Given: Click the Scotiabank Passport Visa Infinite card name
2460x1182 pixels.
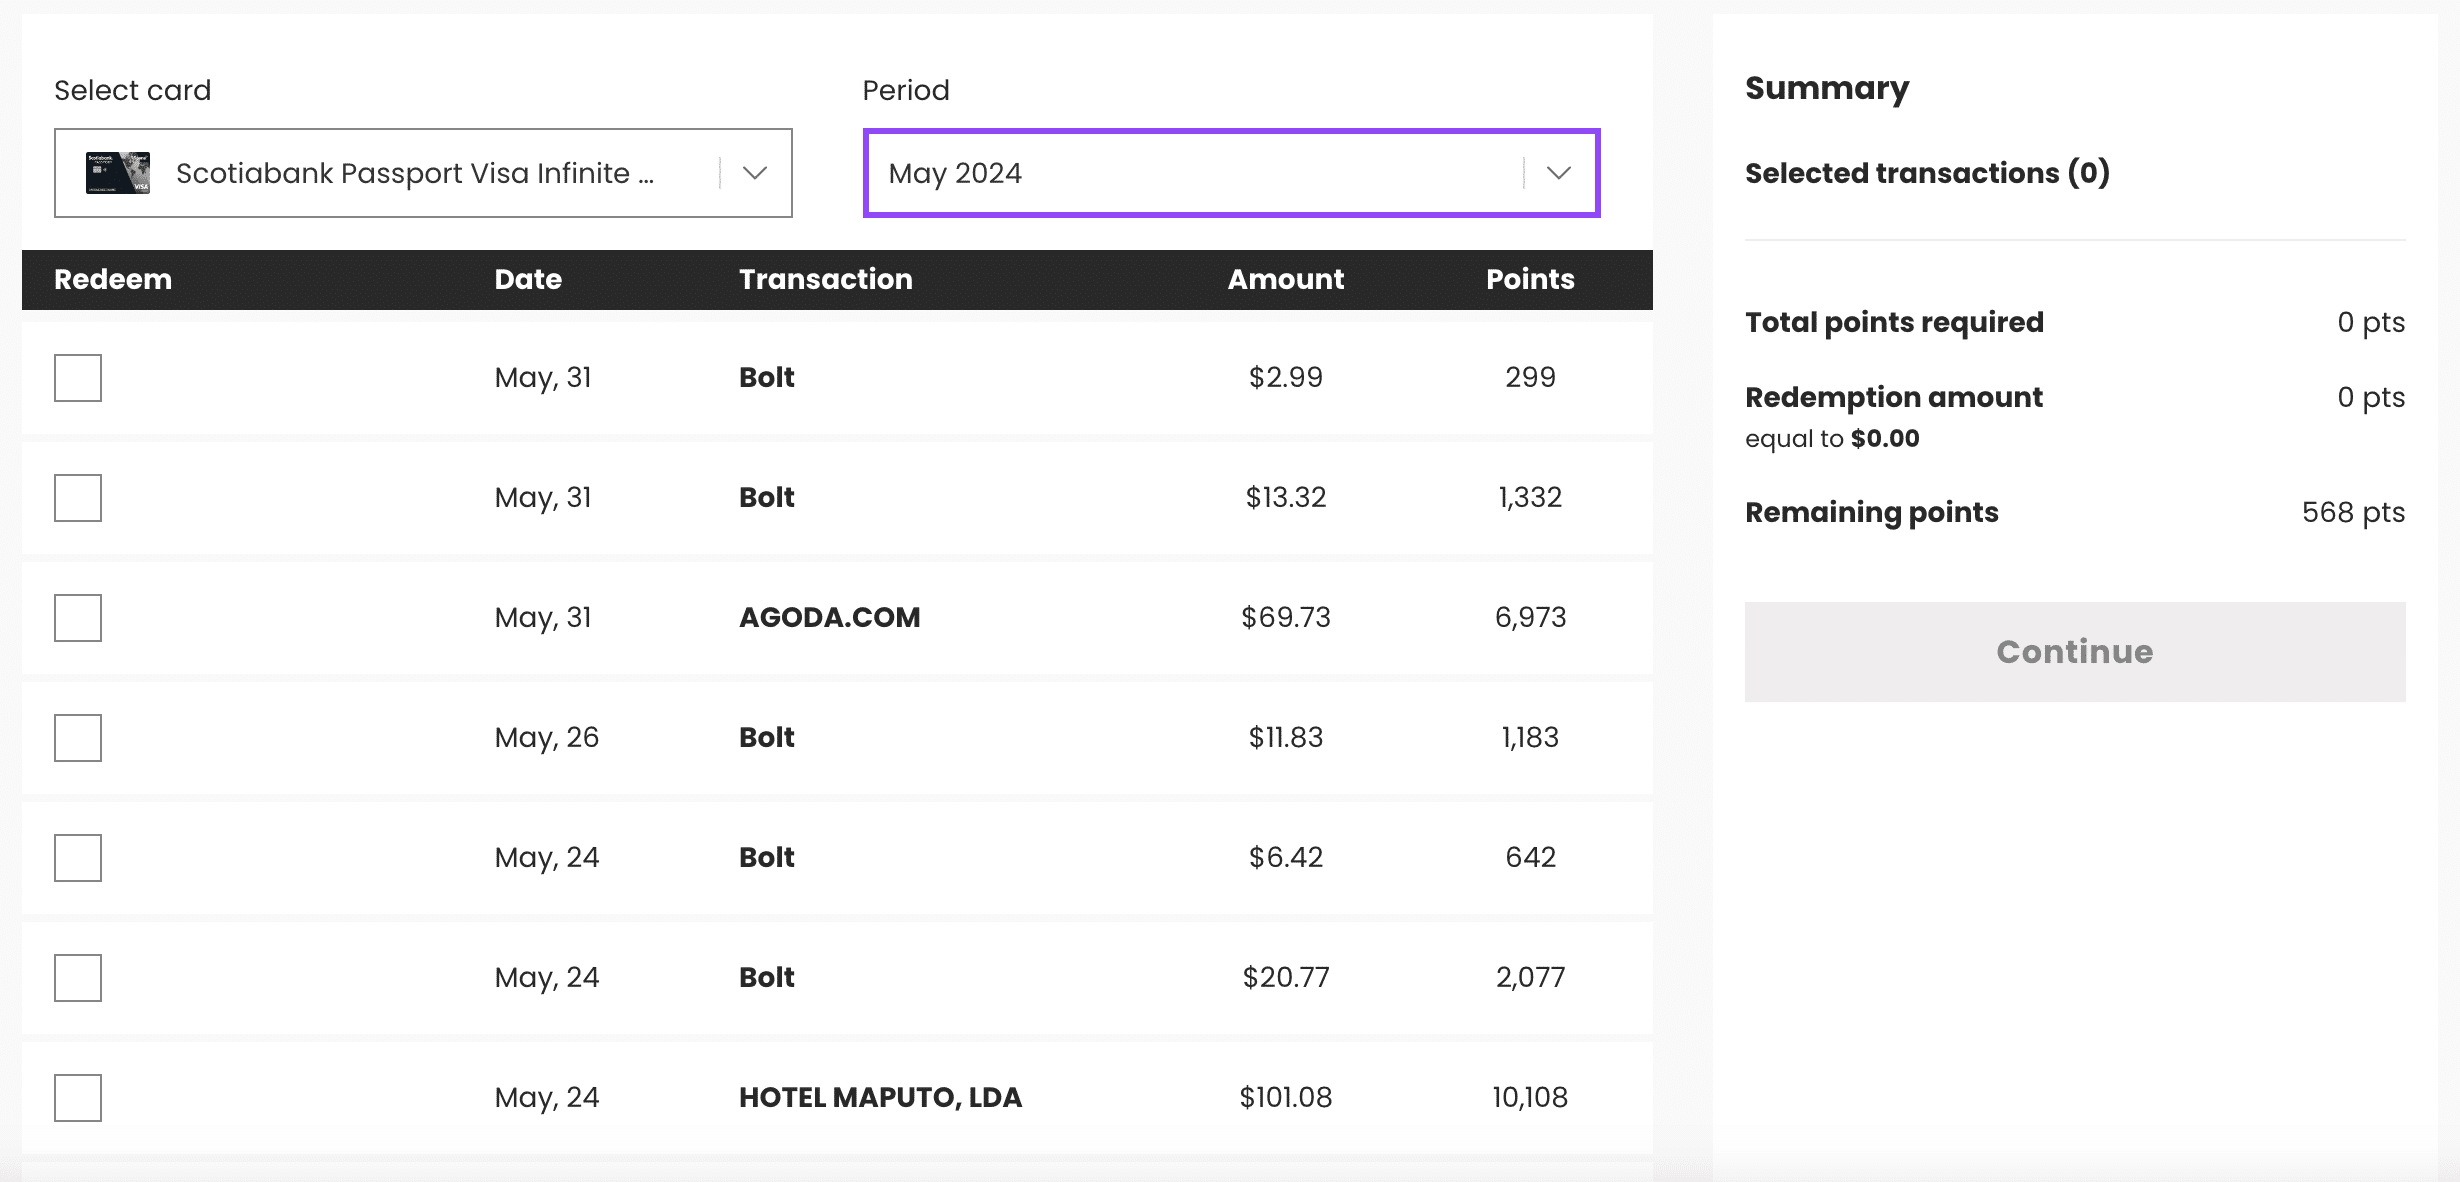Looking at the screenshot, I should [x=414, y=173].
